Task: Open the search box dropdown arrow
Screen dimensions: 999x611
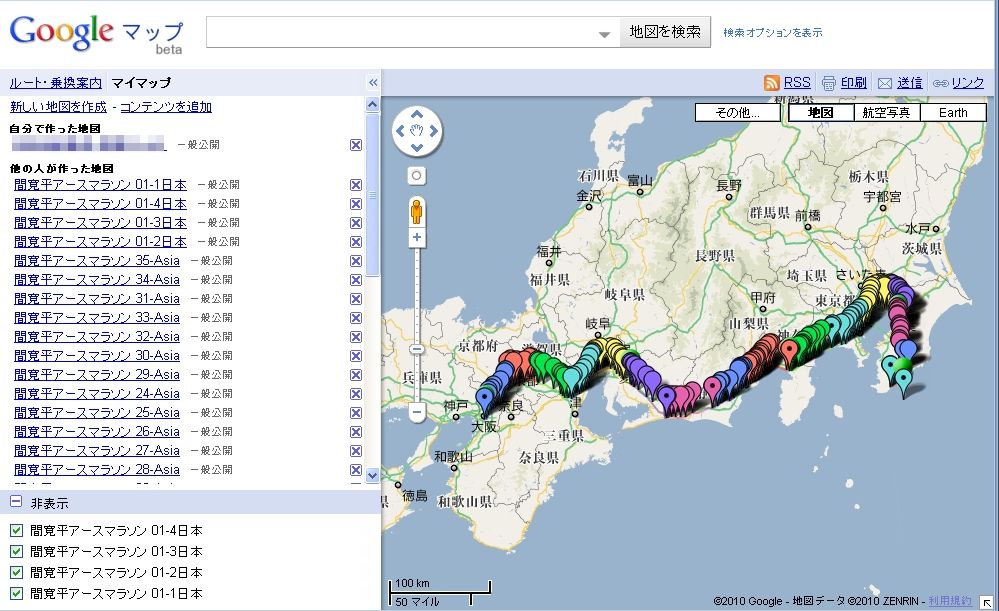Action: (604, 34)
